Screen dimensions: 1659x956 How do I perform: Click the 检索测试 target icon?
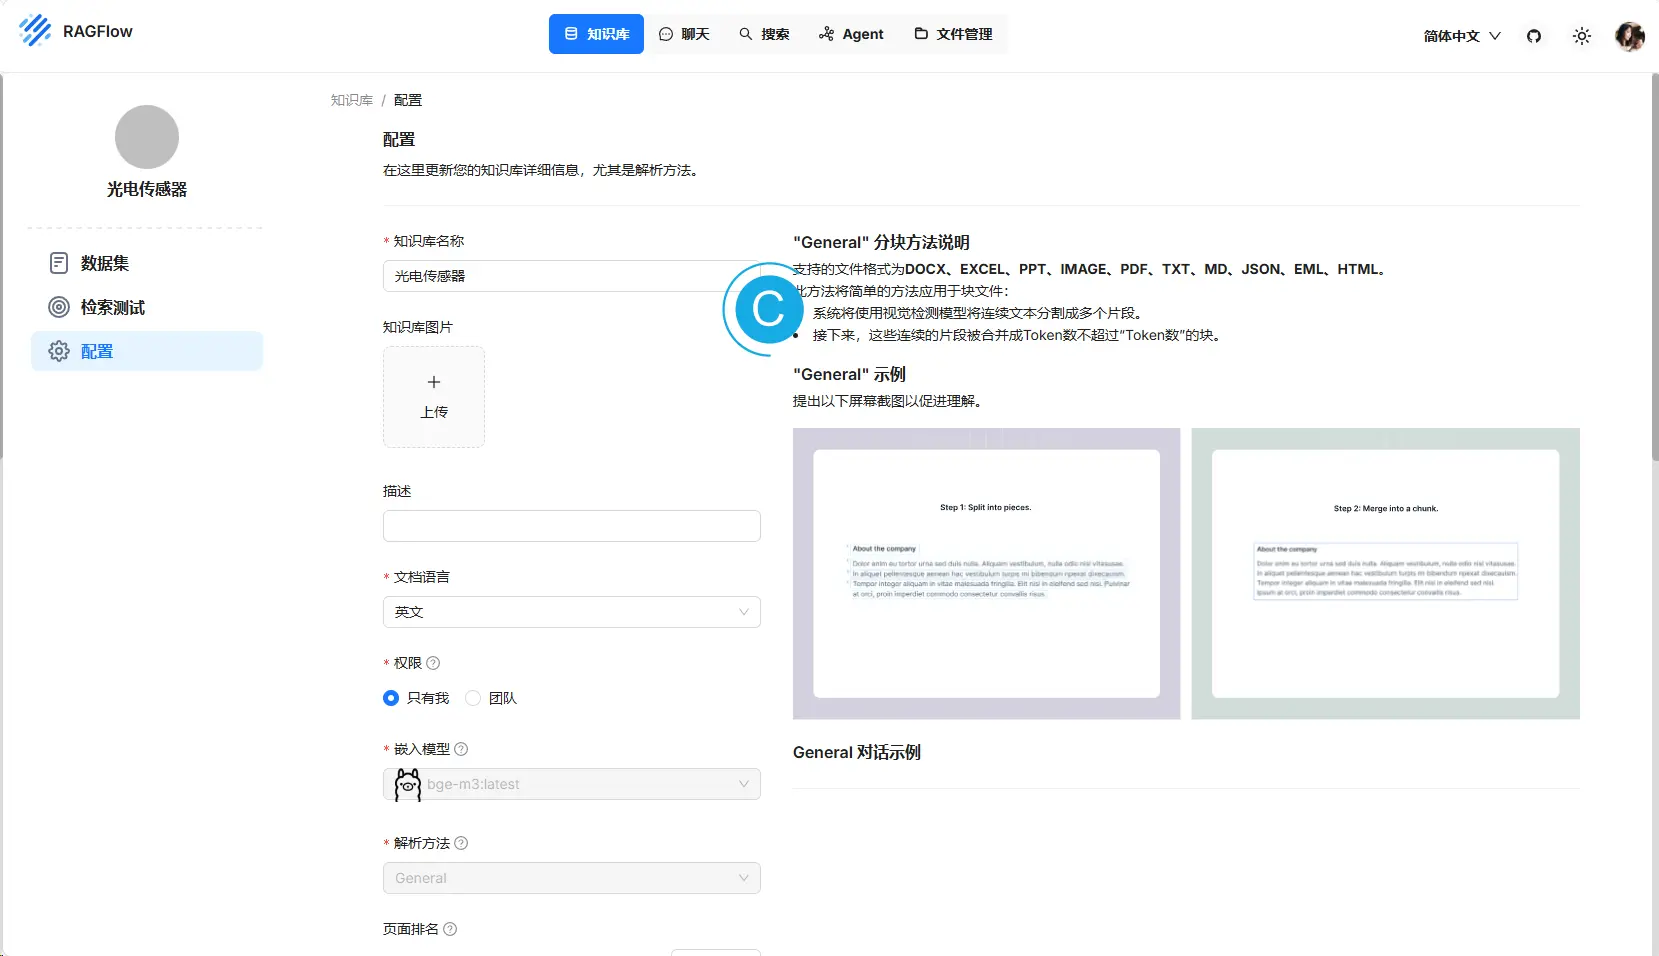click(59, 307)
